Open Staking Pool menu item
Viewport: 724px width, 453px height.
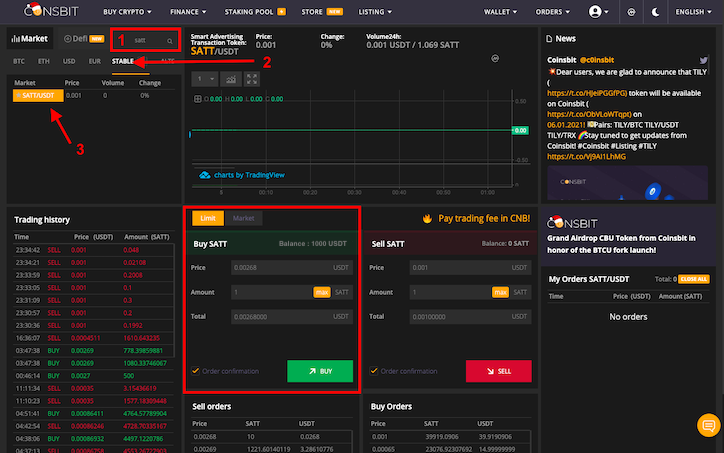(x=255, y=12)
